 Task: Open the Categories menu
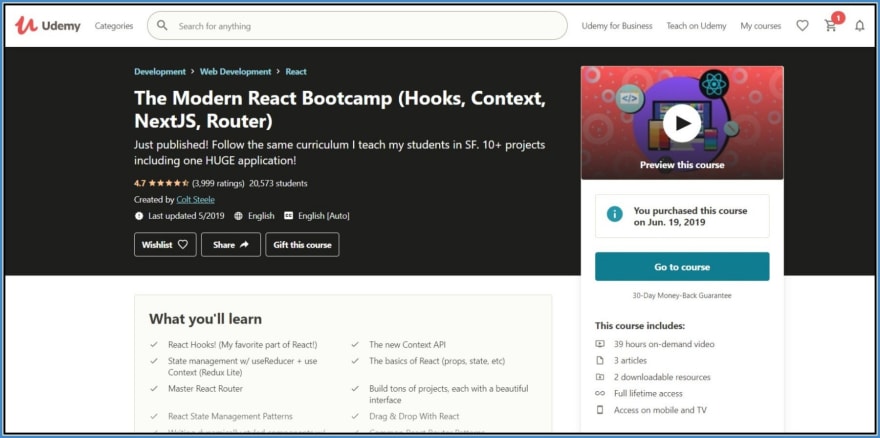[x=114, y=26]
